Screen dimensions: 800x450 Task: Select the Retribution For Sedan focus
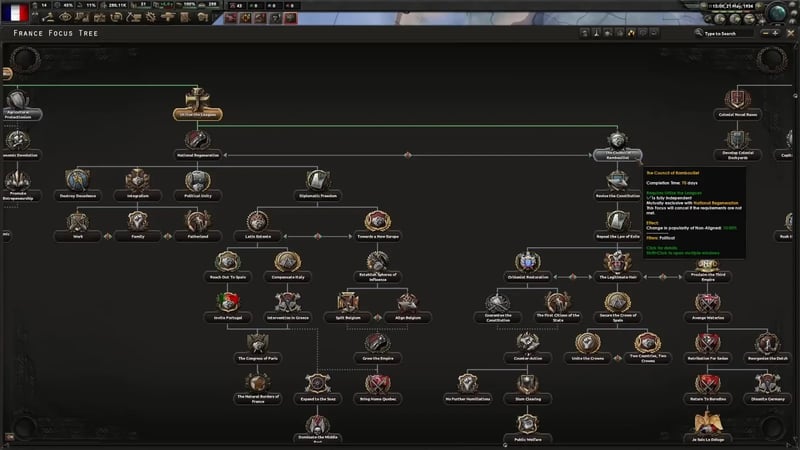[708, 348]
